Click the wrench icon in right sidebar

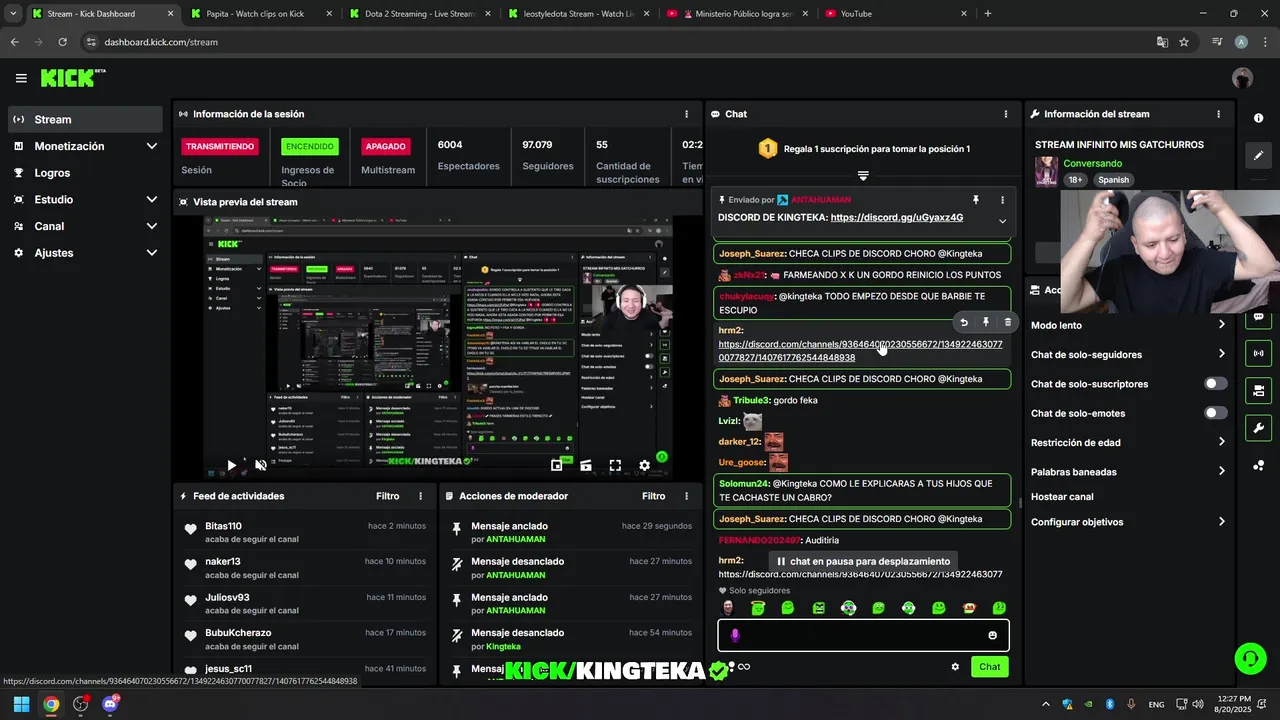[1258, 428]
